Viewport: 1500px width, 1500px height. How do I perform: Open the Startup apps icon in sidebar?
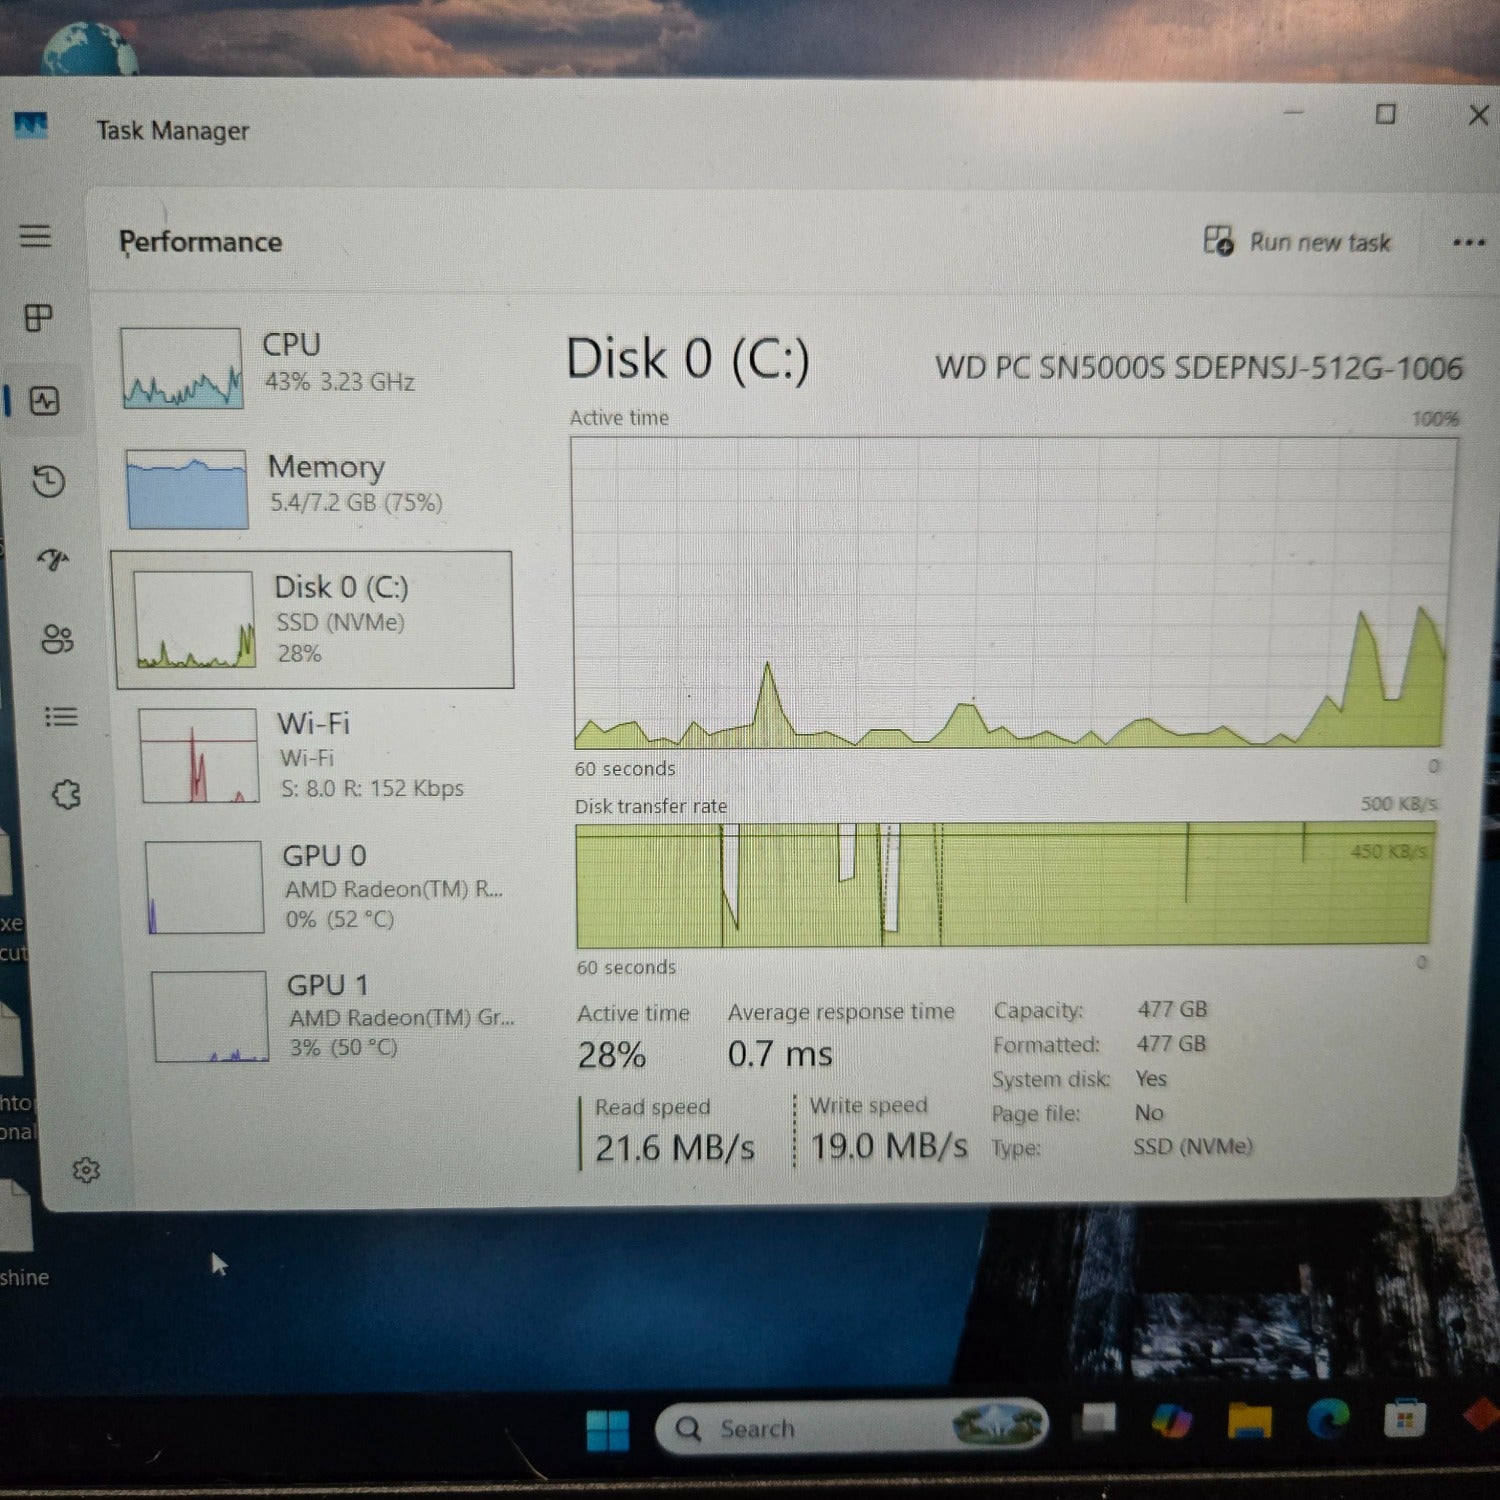tap(53, 559)
